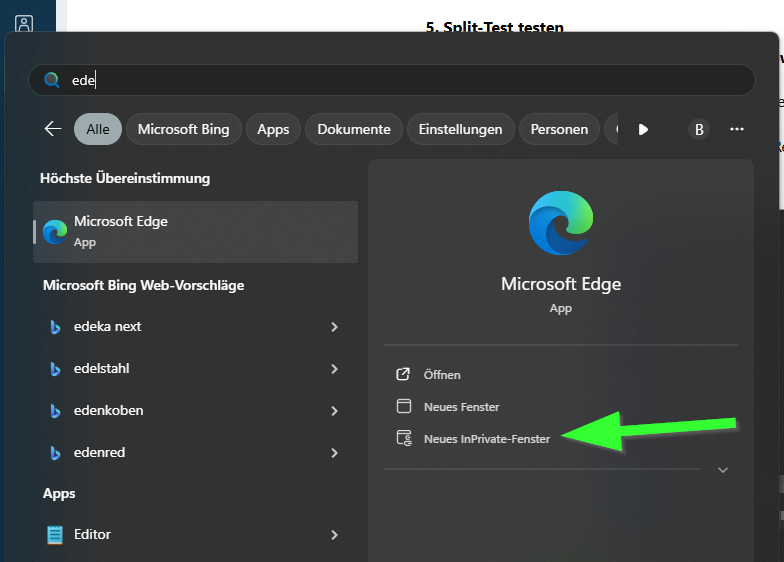Click 'Split-Test testen' heading in background document

tap(494, 27)
